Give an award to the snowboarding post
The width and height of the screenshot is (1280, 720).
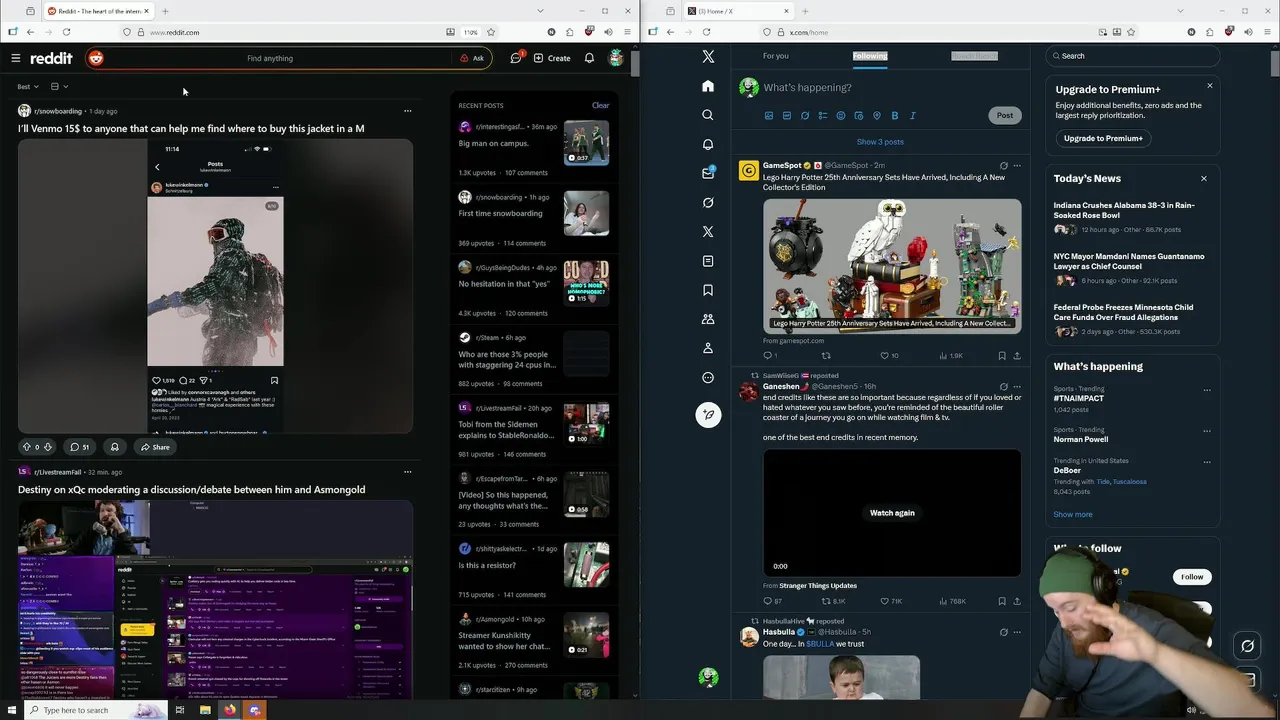click(114, 447)
